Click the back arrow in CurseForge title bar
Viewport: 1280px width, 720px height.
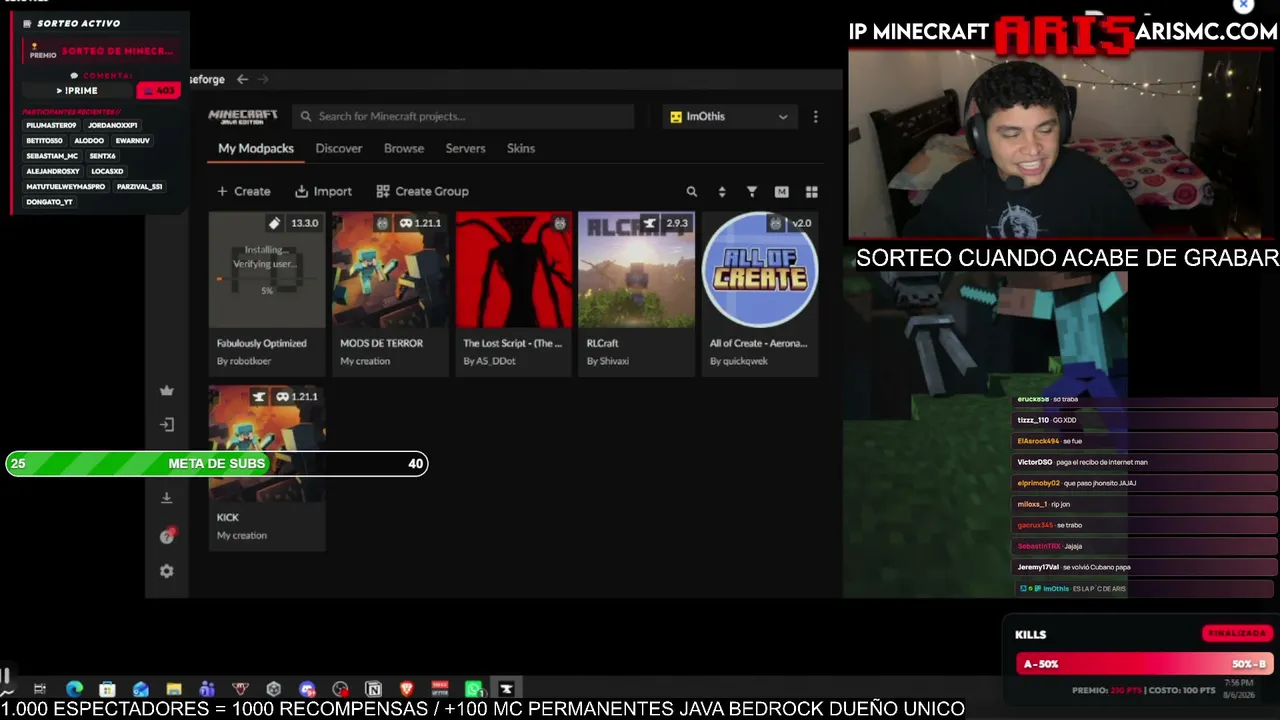click(x=242, y=79)
